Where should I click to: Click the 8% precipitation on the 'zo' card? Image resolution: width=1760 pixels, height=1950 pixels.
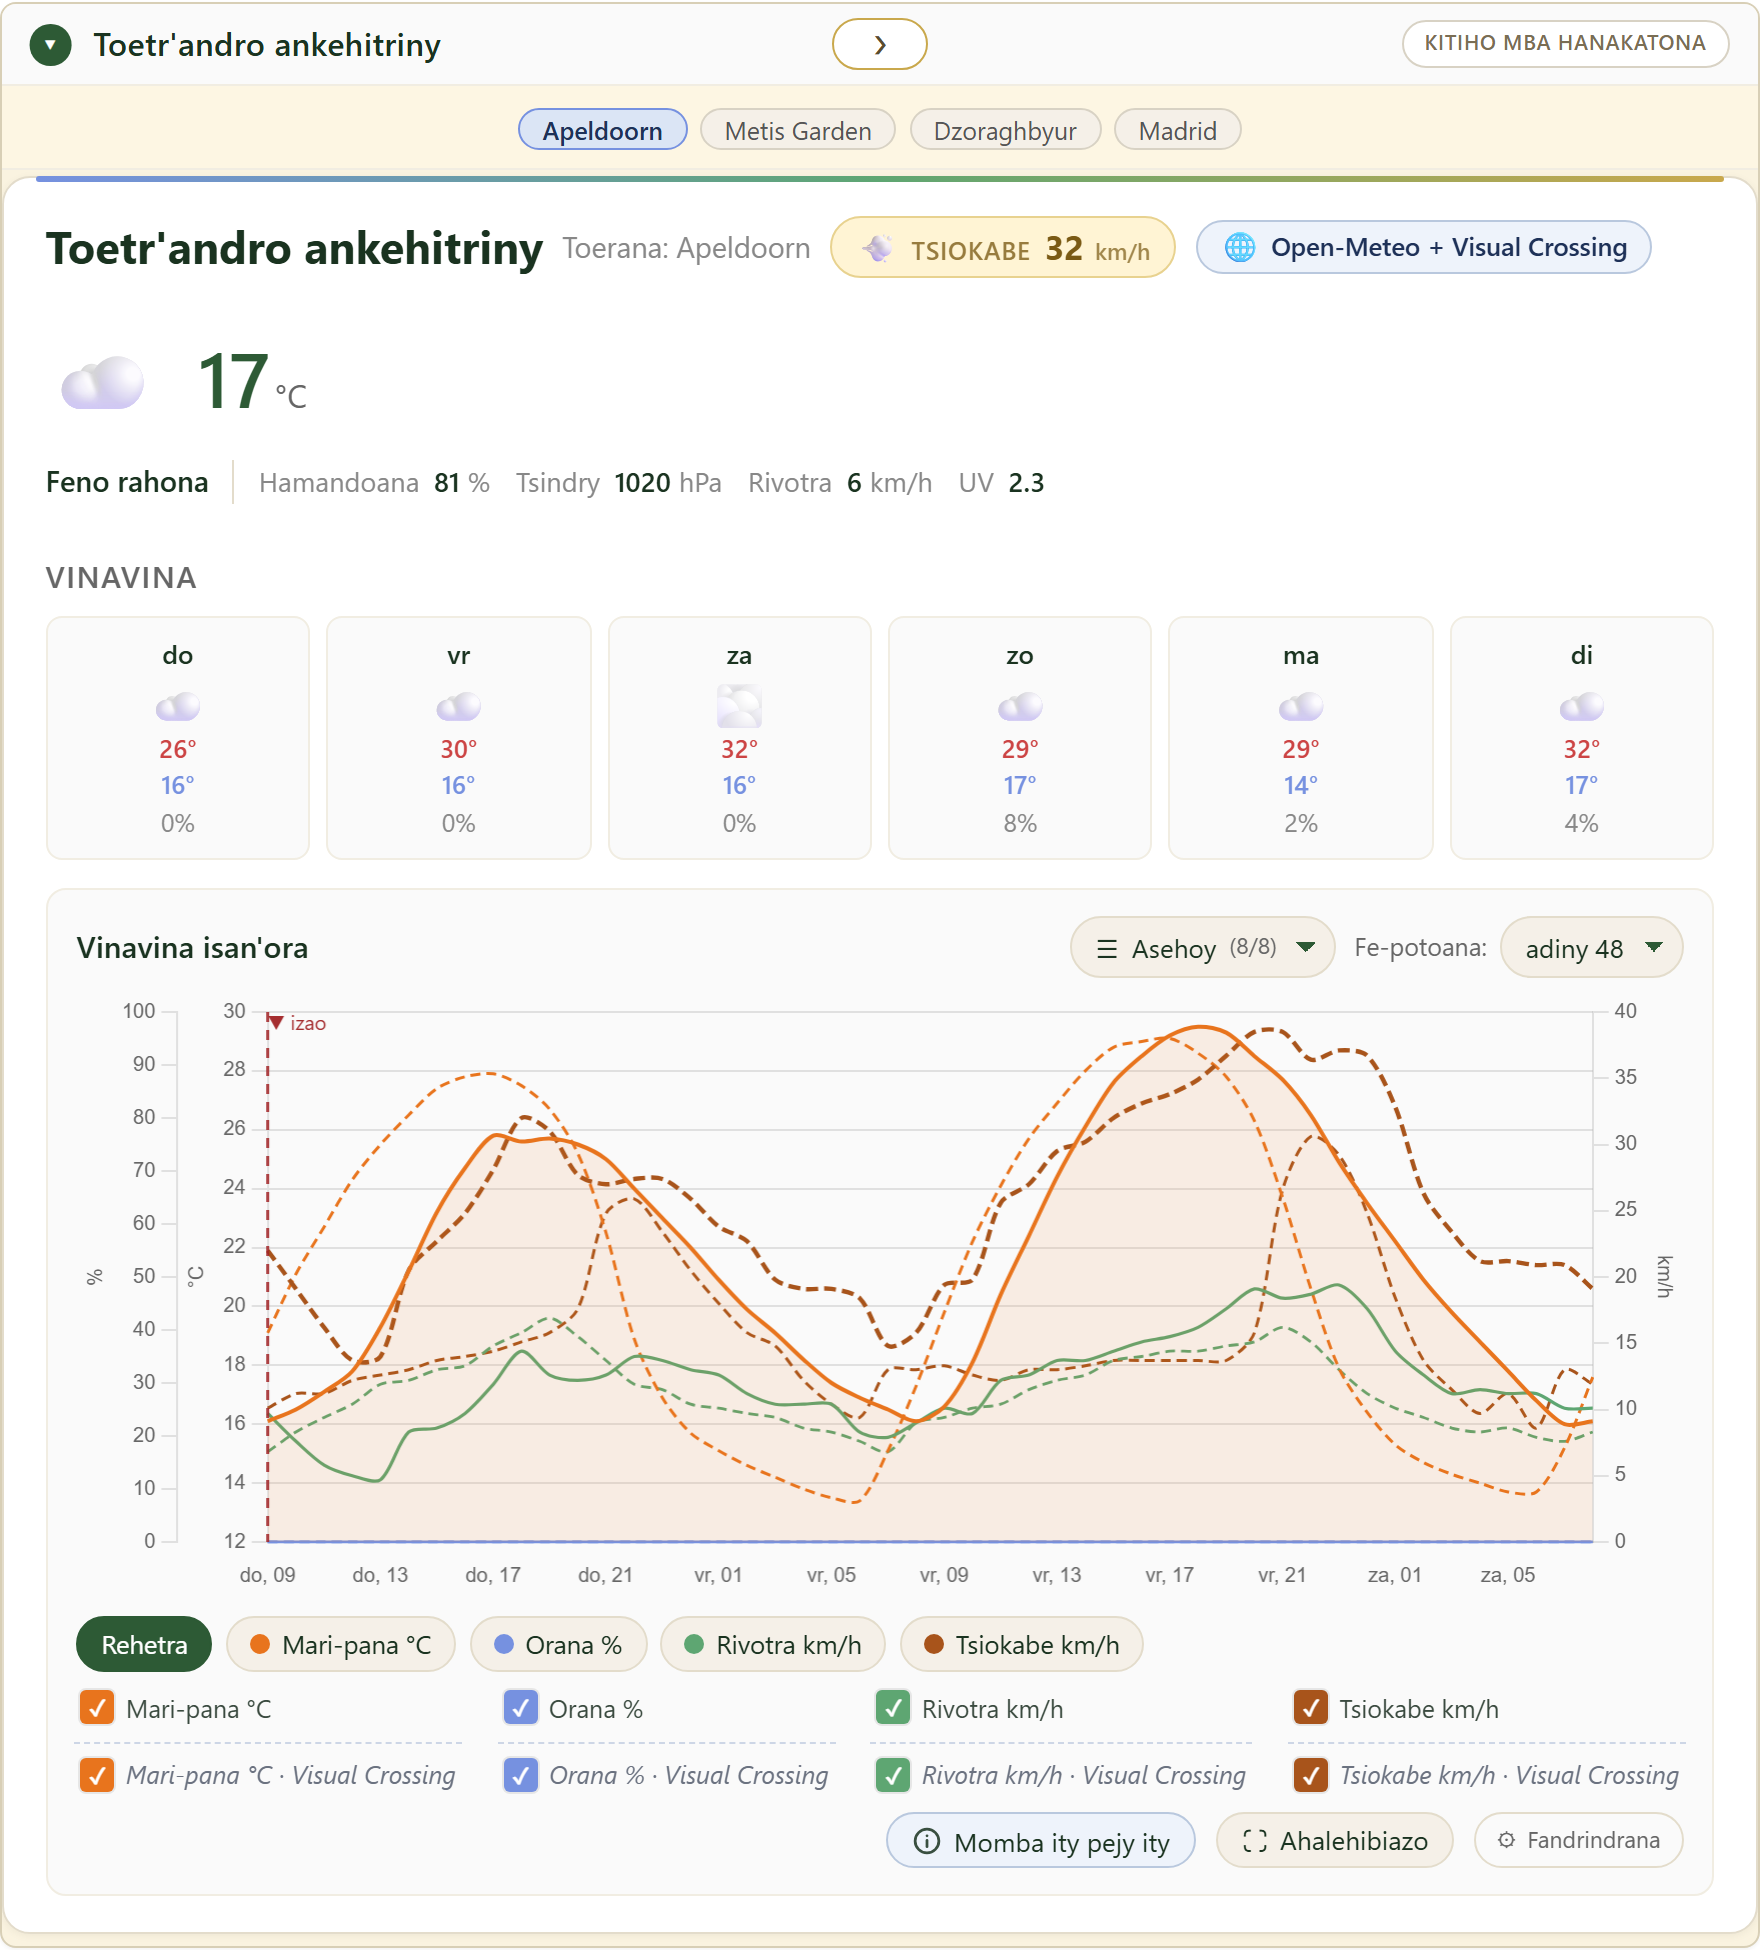click(x=1020, y=823)
